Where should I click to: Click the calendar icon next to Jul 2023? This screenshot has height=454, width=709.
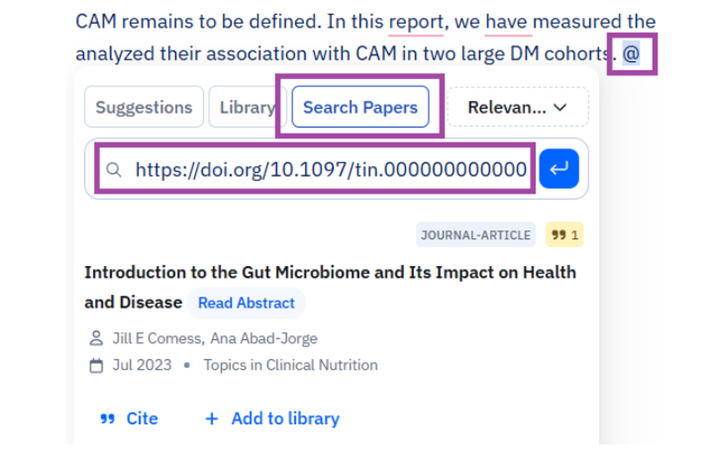[x=96, y=365]
